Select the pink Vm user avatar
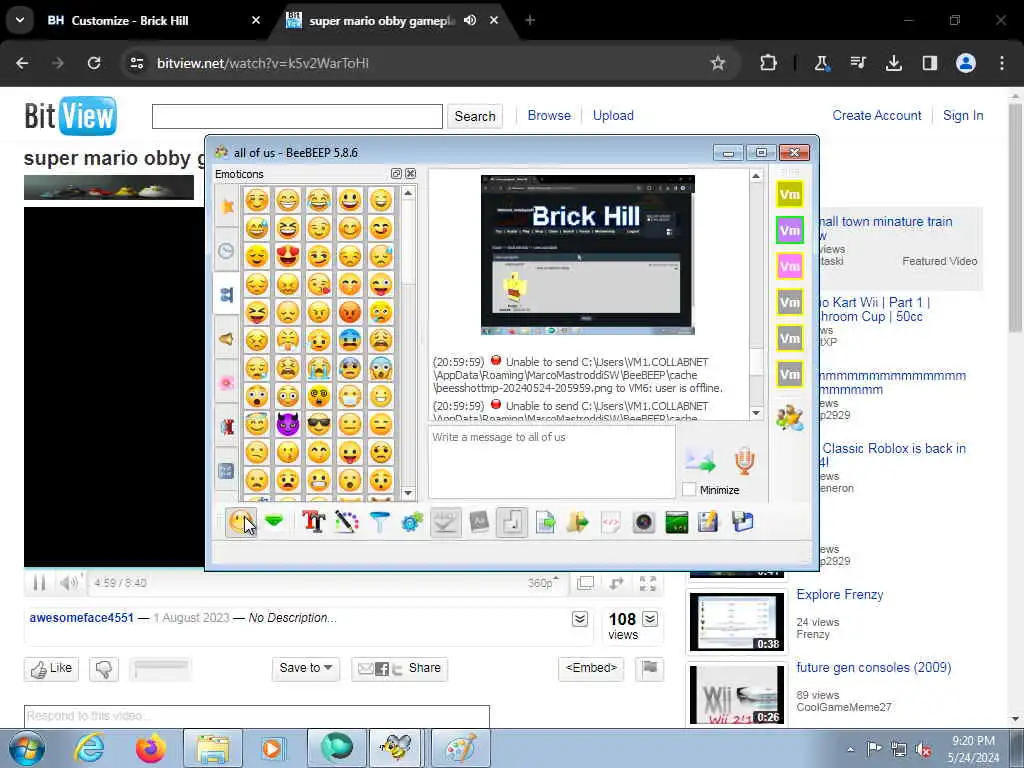This screenshot has width=1024, height=768. [790, 266]
